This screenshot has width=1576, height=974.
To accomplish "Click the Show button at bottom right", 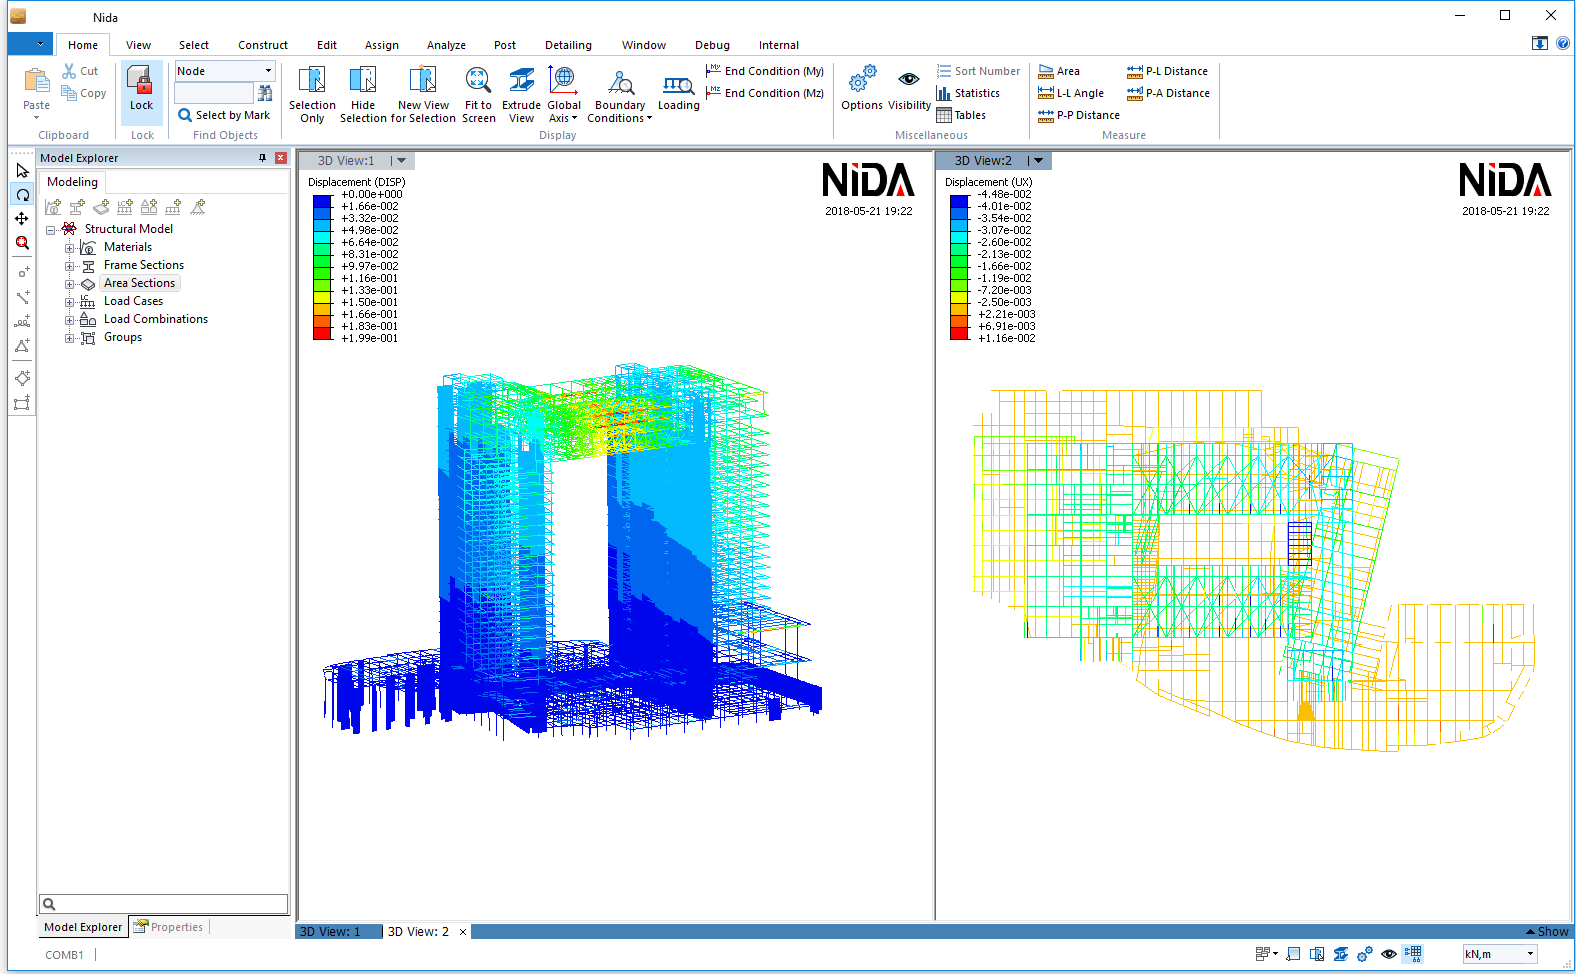I will (1547, 932).
